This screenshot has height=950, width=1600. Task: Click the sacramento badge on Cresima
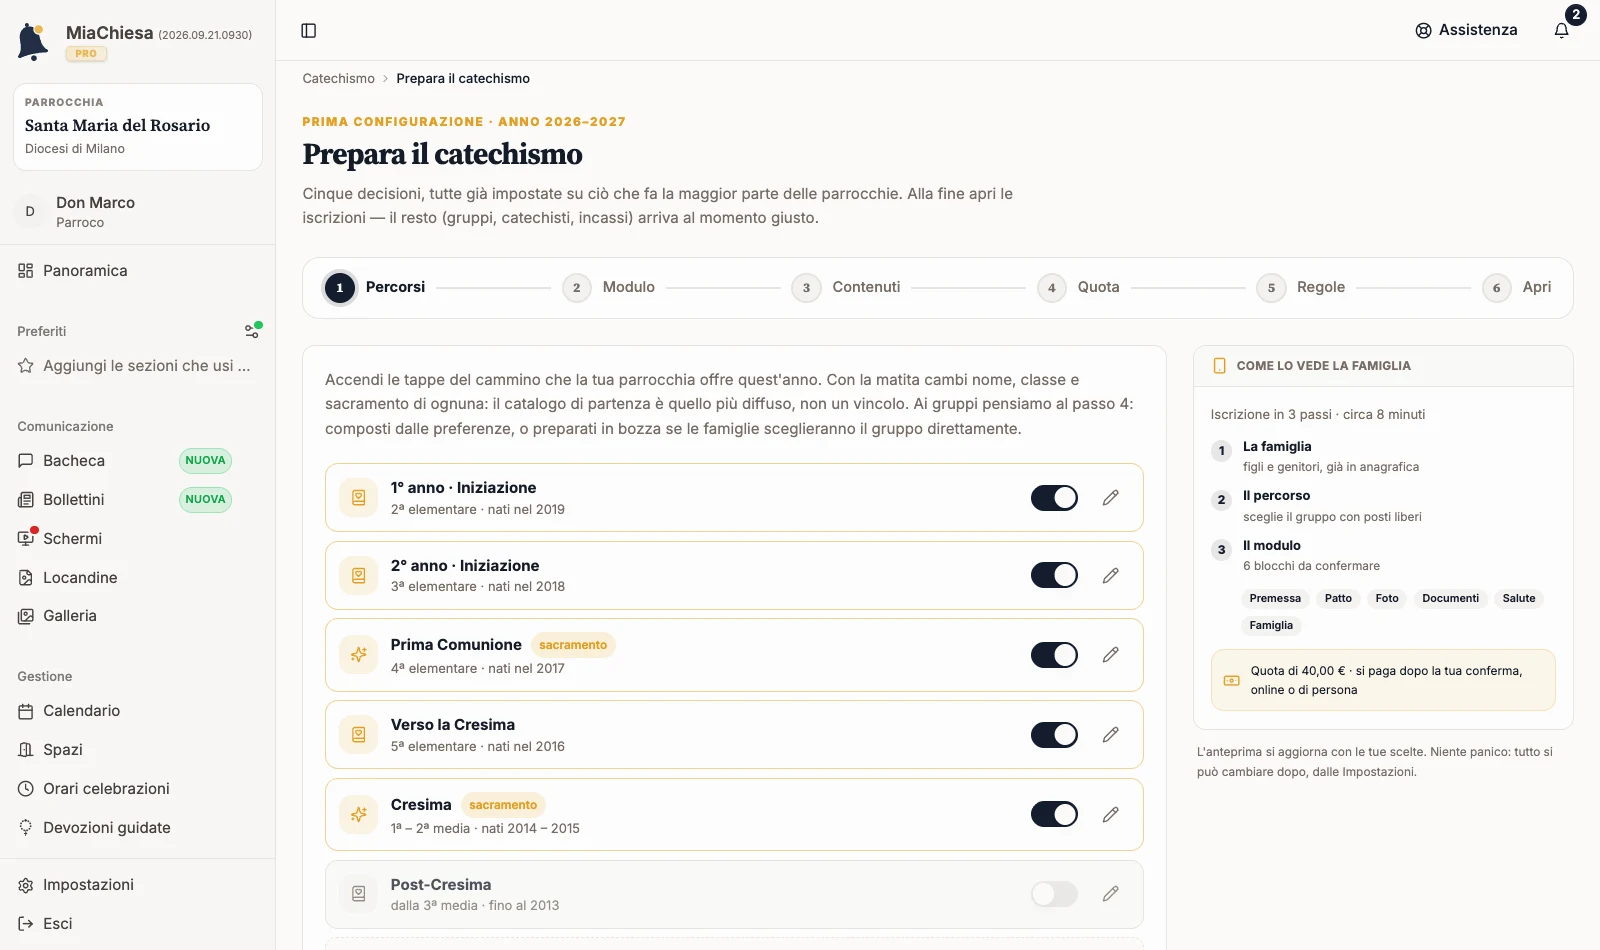click(x=503, y=805)
